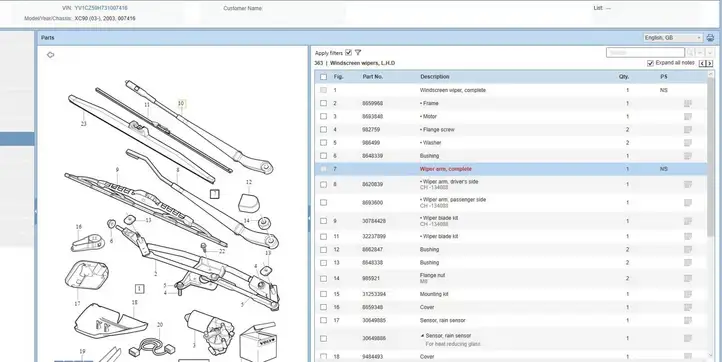Click the scrollbar up arrow in parts list
This screenshot has width=722, height=362.
point(711,73)
